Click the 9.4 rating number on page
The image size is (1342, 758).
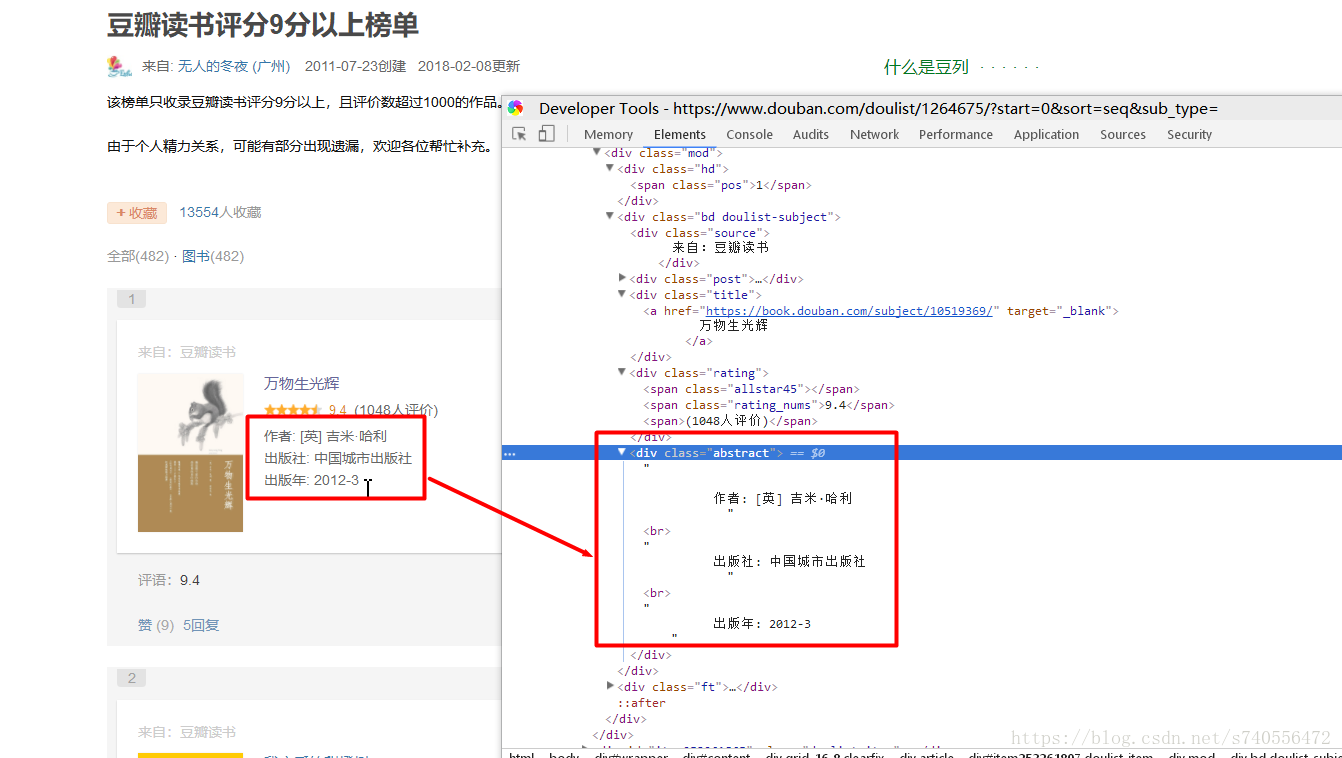(x=338, y=410)
